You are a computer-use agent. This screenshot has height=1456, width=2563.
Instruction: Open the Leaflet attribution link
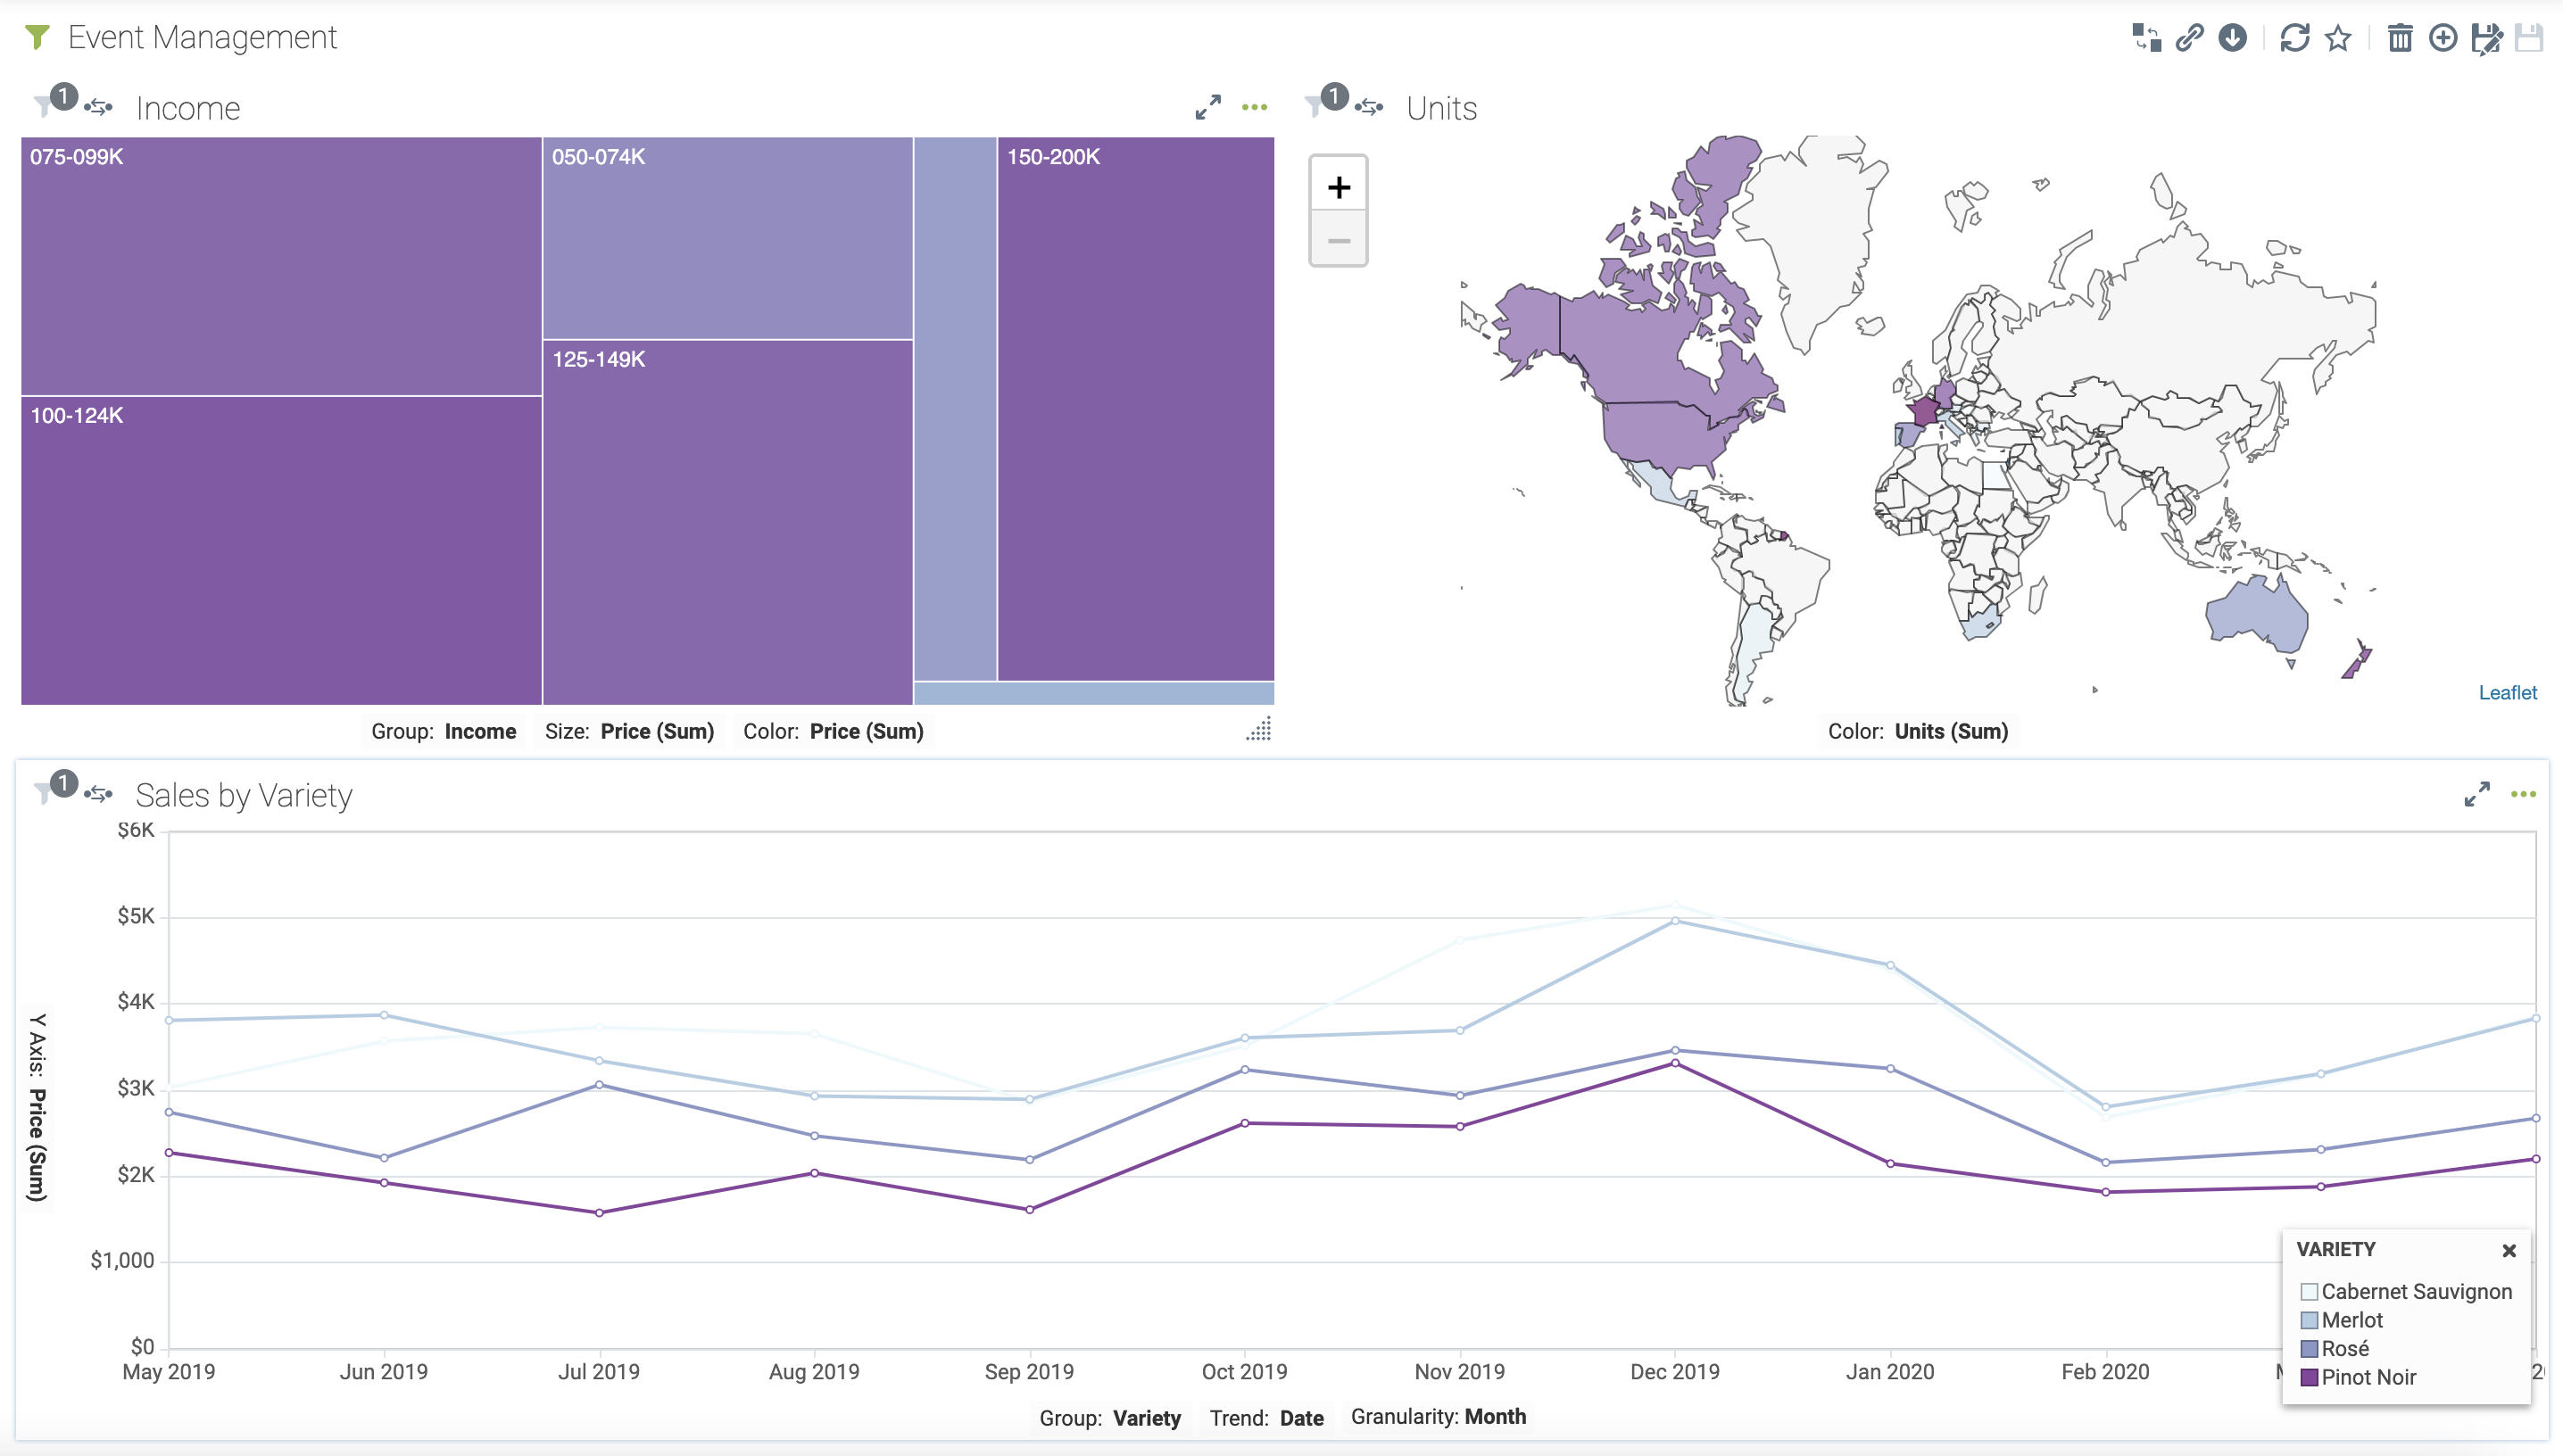pyautogui.click(x=2507, y=692)
